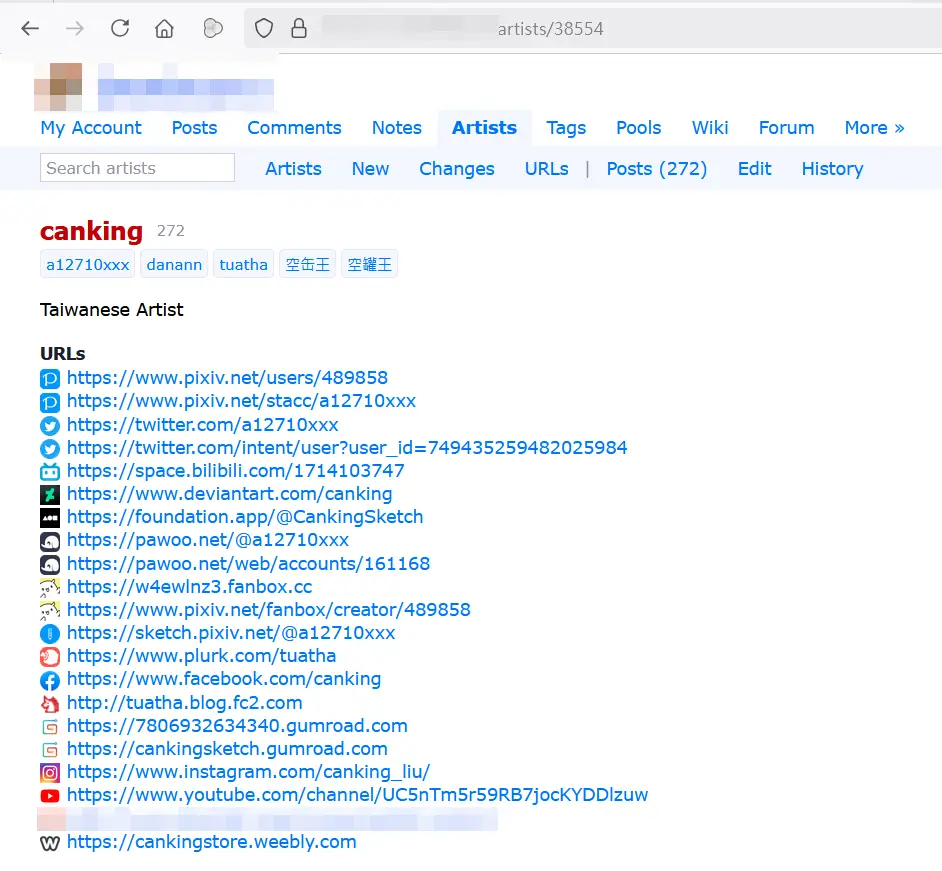Click the Plurk icon
The height and width of the screenshot is (871, 942).
coord(50,657)
